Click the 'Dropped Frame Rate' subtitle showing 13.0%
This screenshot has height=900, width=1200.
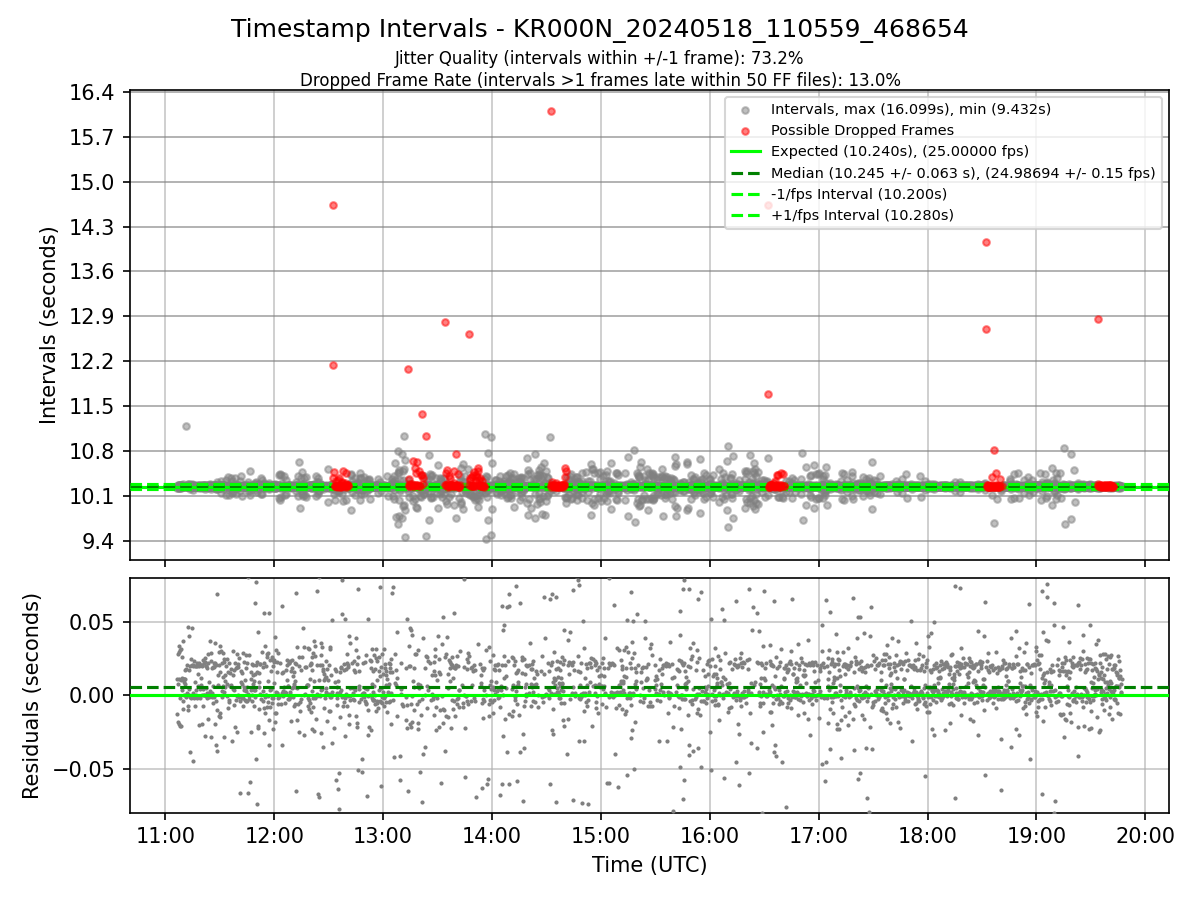600,79
